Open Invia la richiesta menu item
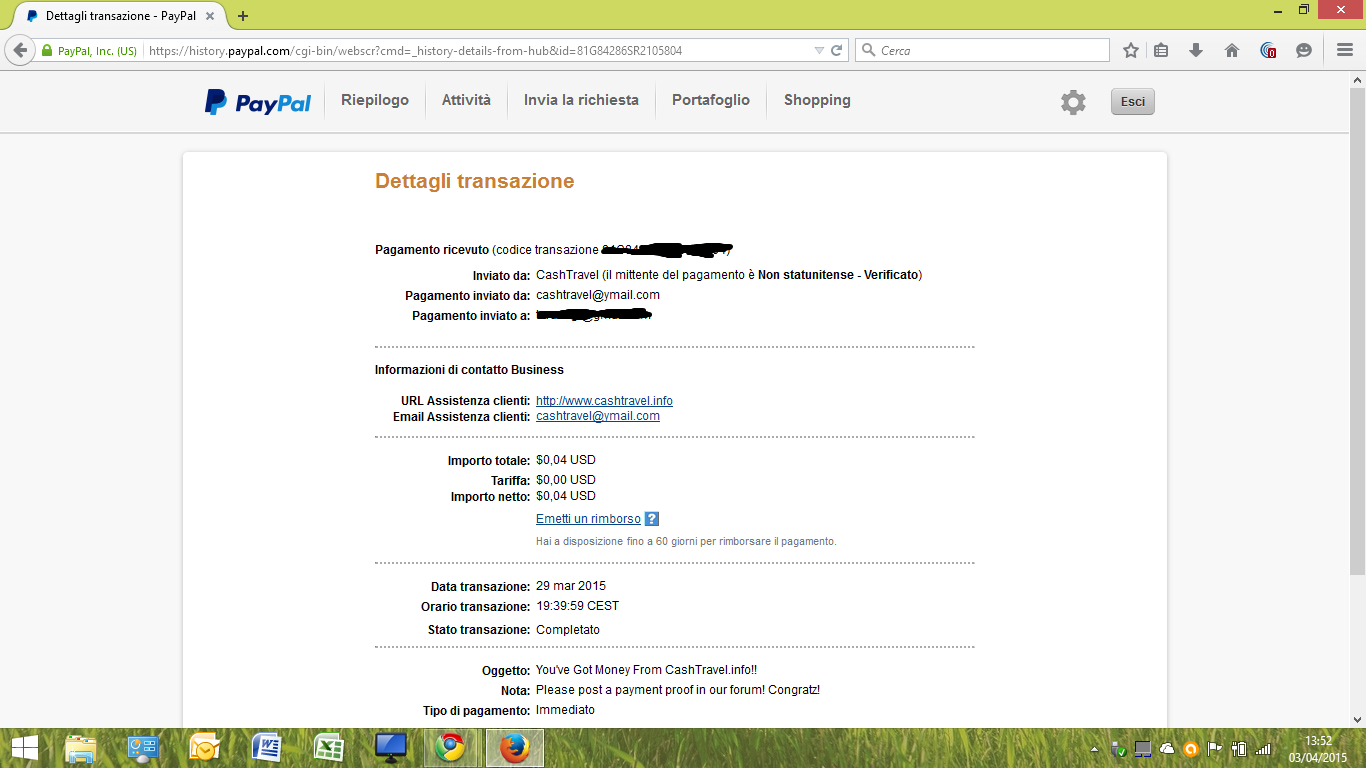Image resolution: width=1366 pixels, height=768 pixels. [581, 100]
